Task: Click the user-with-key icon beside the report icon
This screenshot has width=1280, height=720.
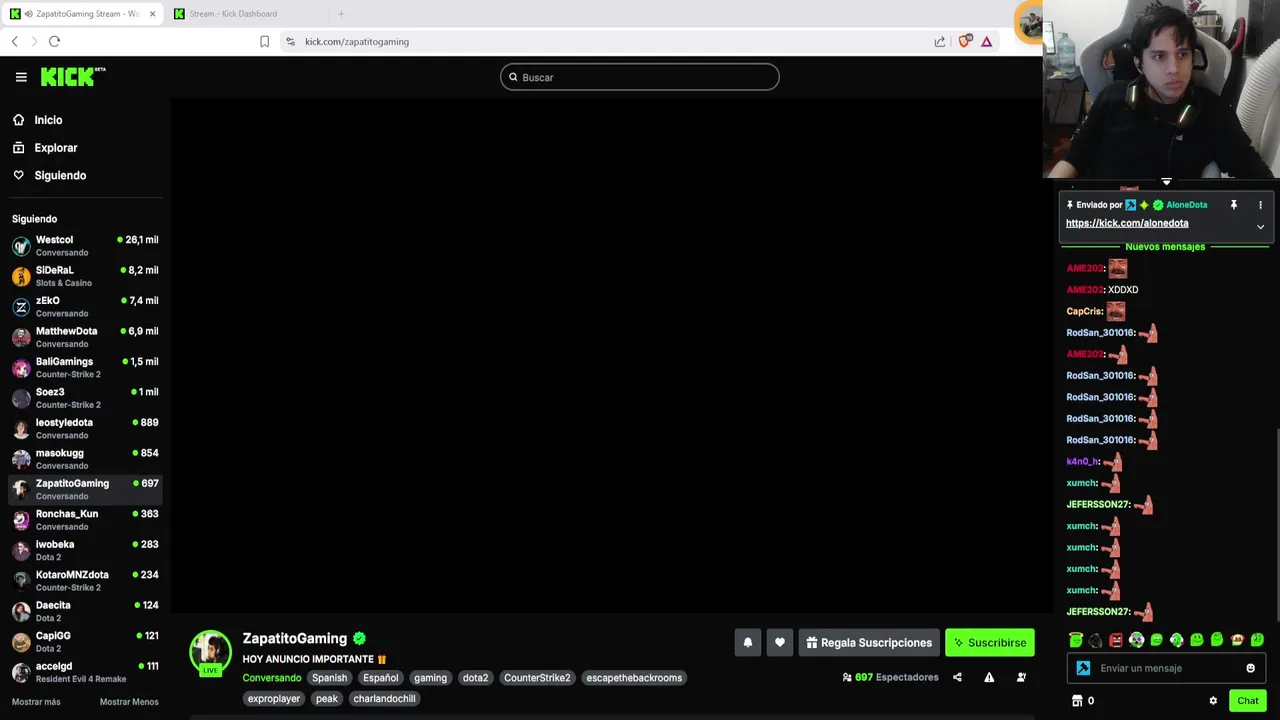Action: point(1021,677)
